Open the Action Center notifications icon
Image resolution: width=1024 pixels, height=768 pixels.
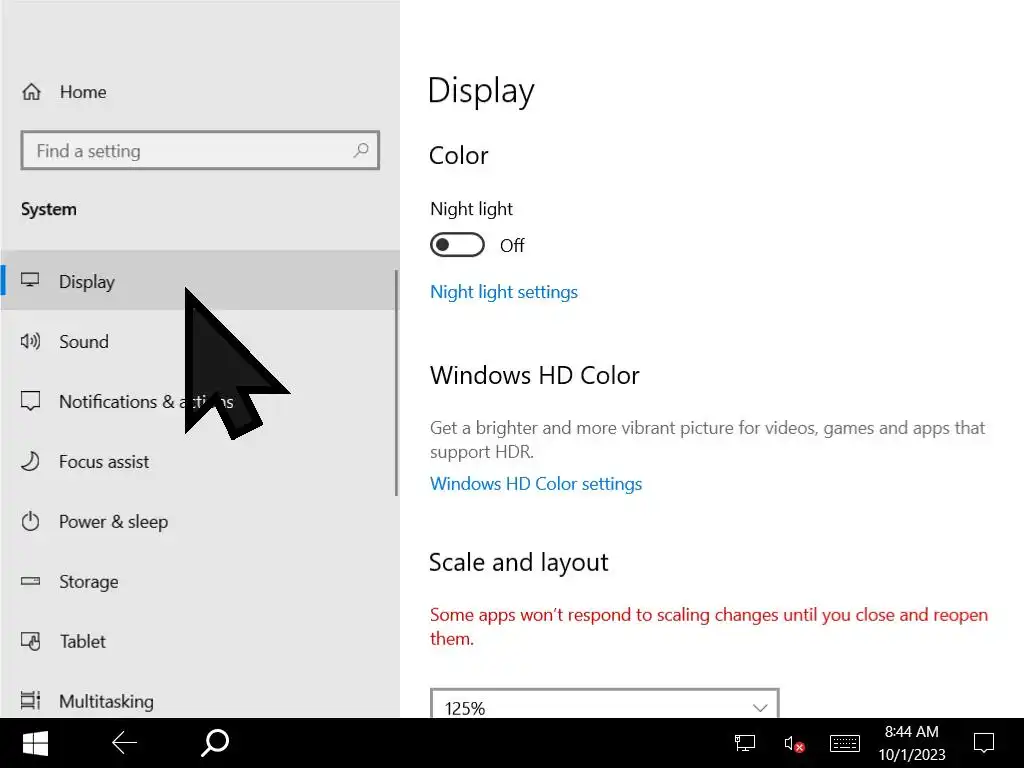click(984, 743)
